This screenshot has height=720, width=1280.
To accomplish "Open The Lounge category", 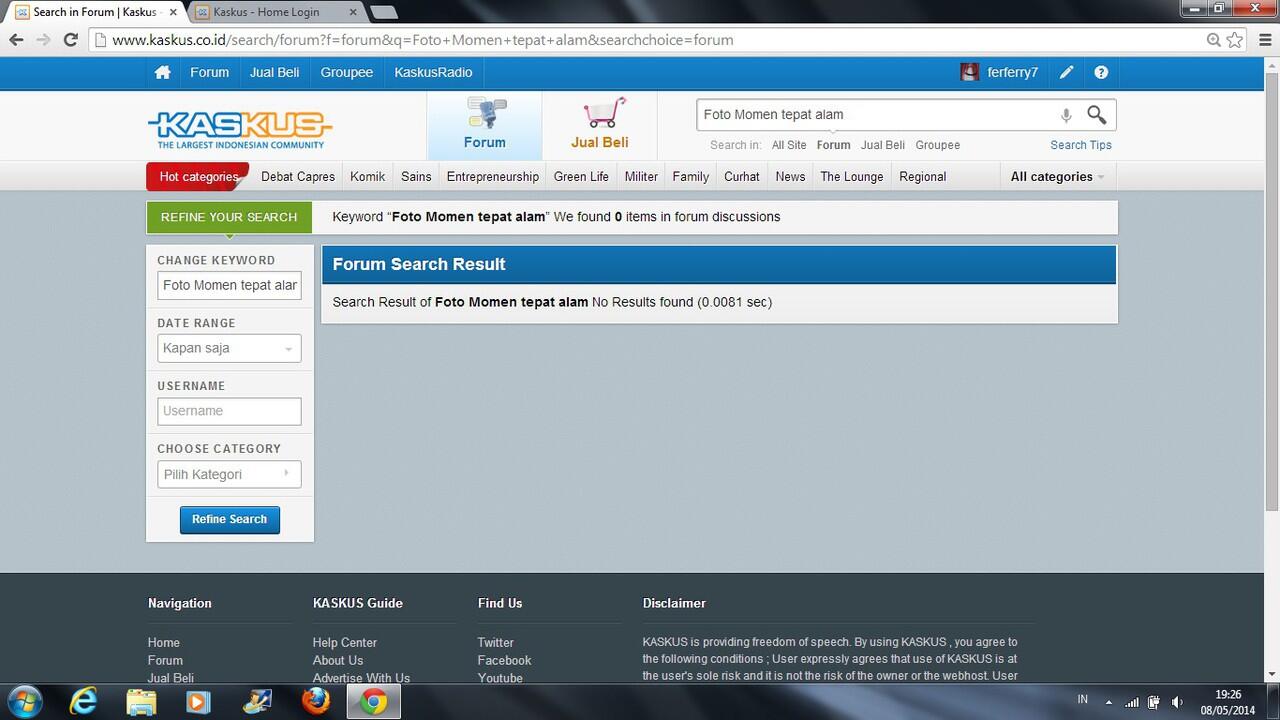I will [852, 177].
